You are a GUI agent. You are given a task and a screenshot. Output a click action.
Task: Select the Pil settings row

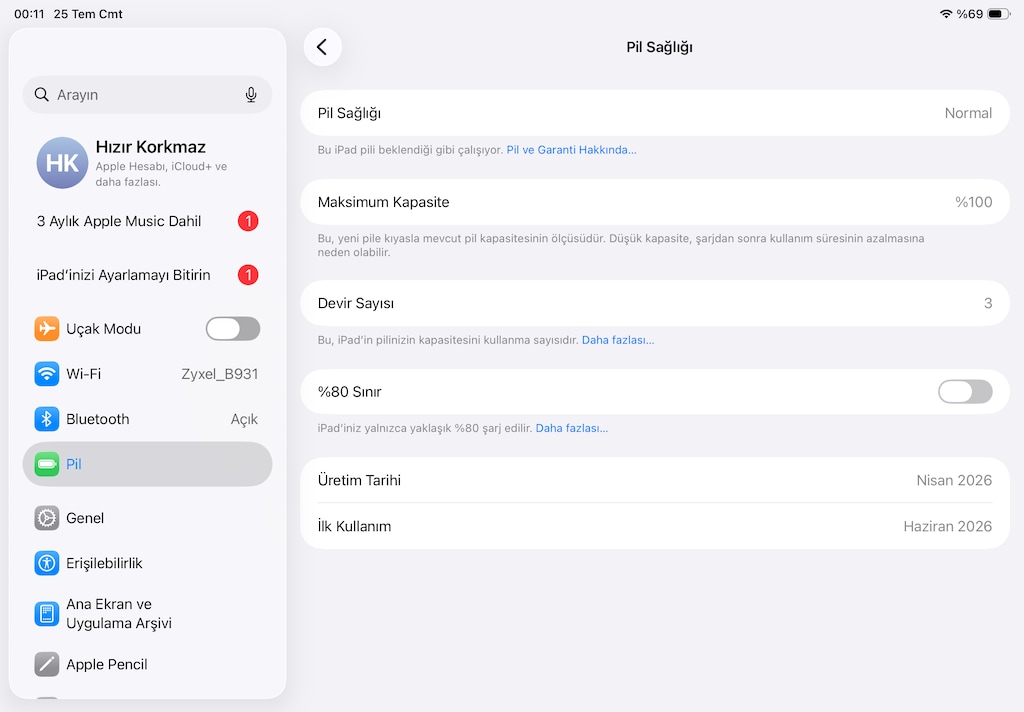pos(148,464)
